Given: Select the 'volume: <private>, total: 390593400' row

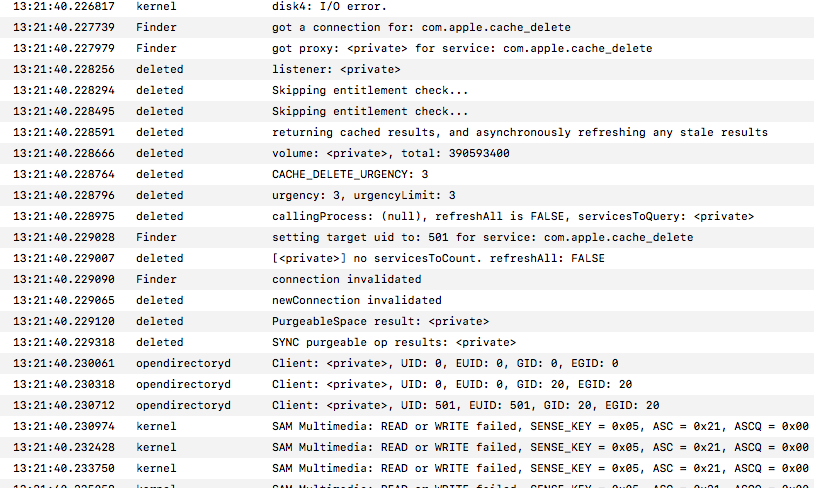Looking at the screenshot, I should point(391,153).
